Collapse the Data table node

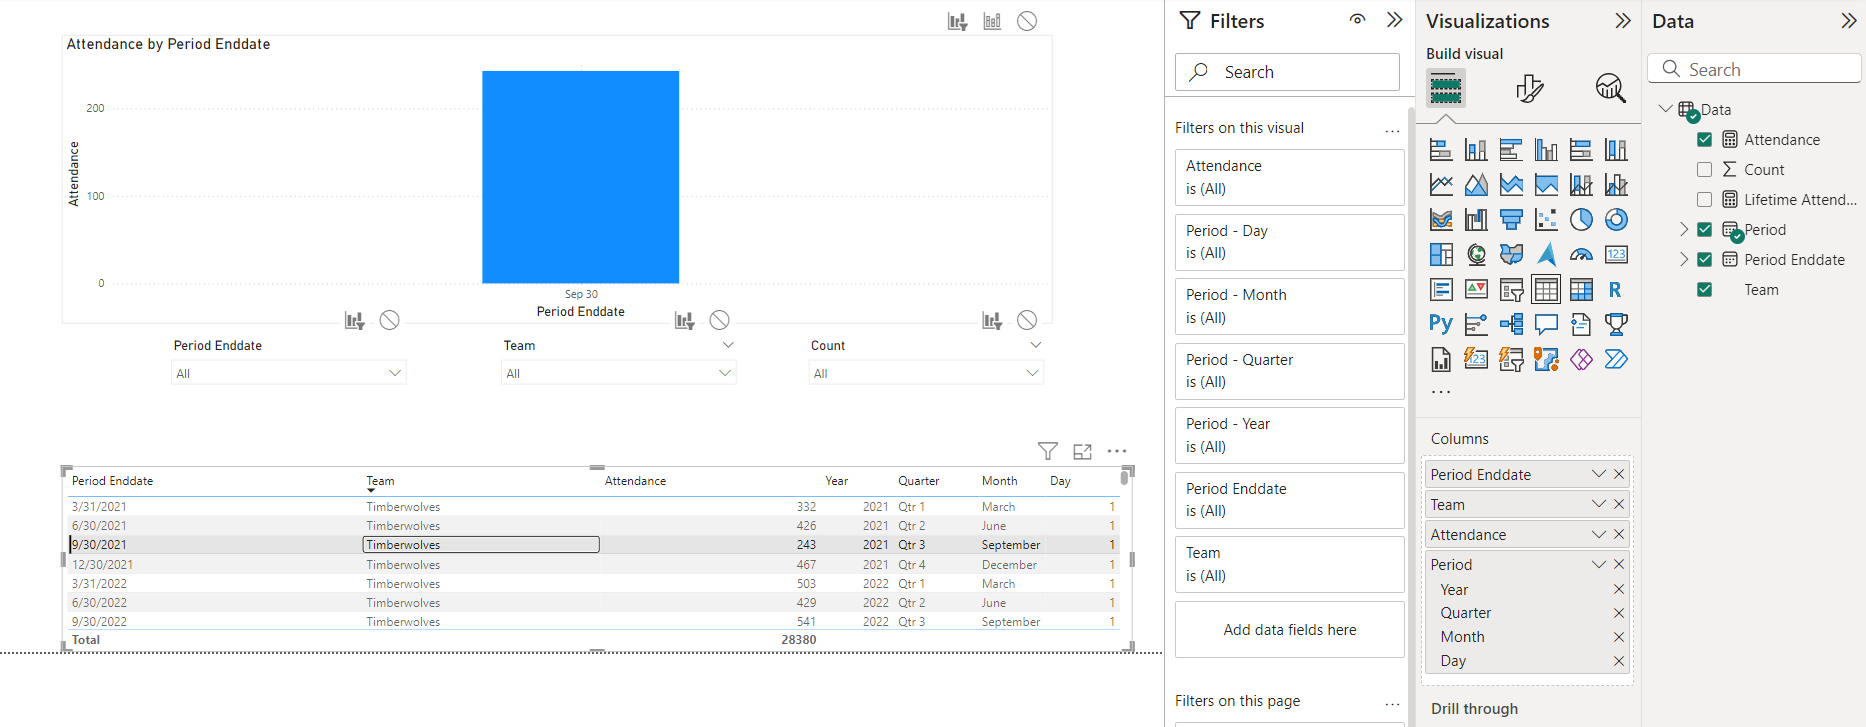[x=1665, y=109]
